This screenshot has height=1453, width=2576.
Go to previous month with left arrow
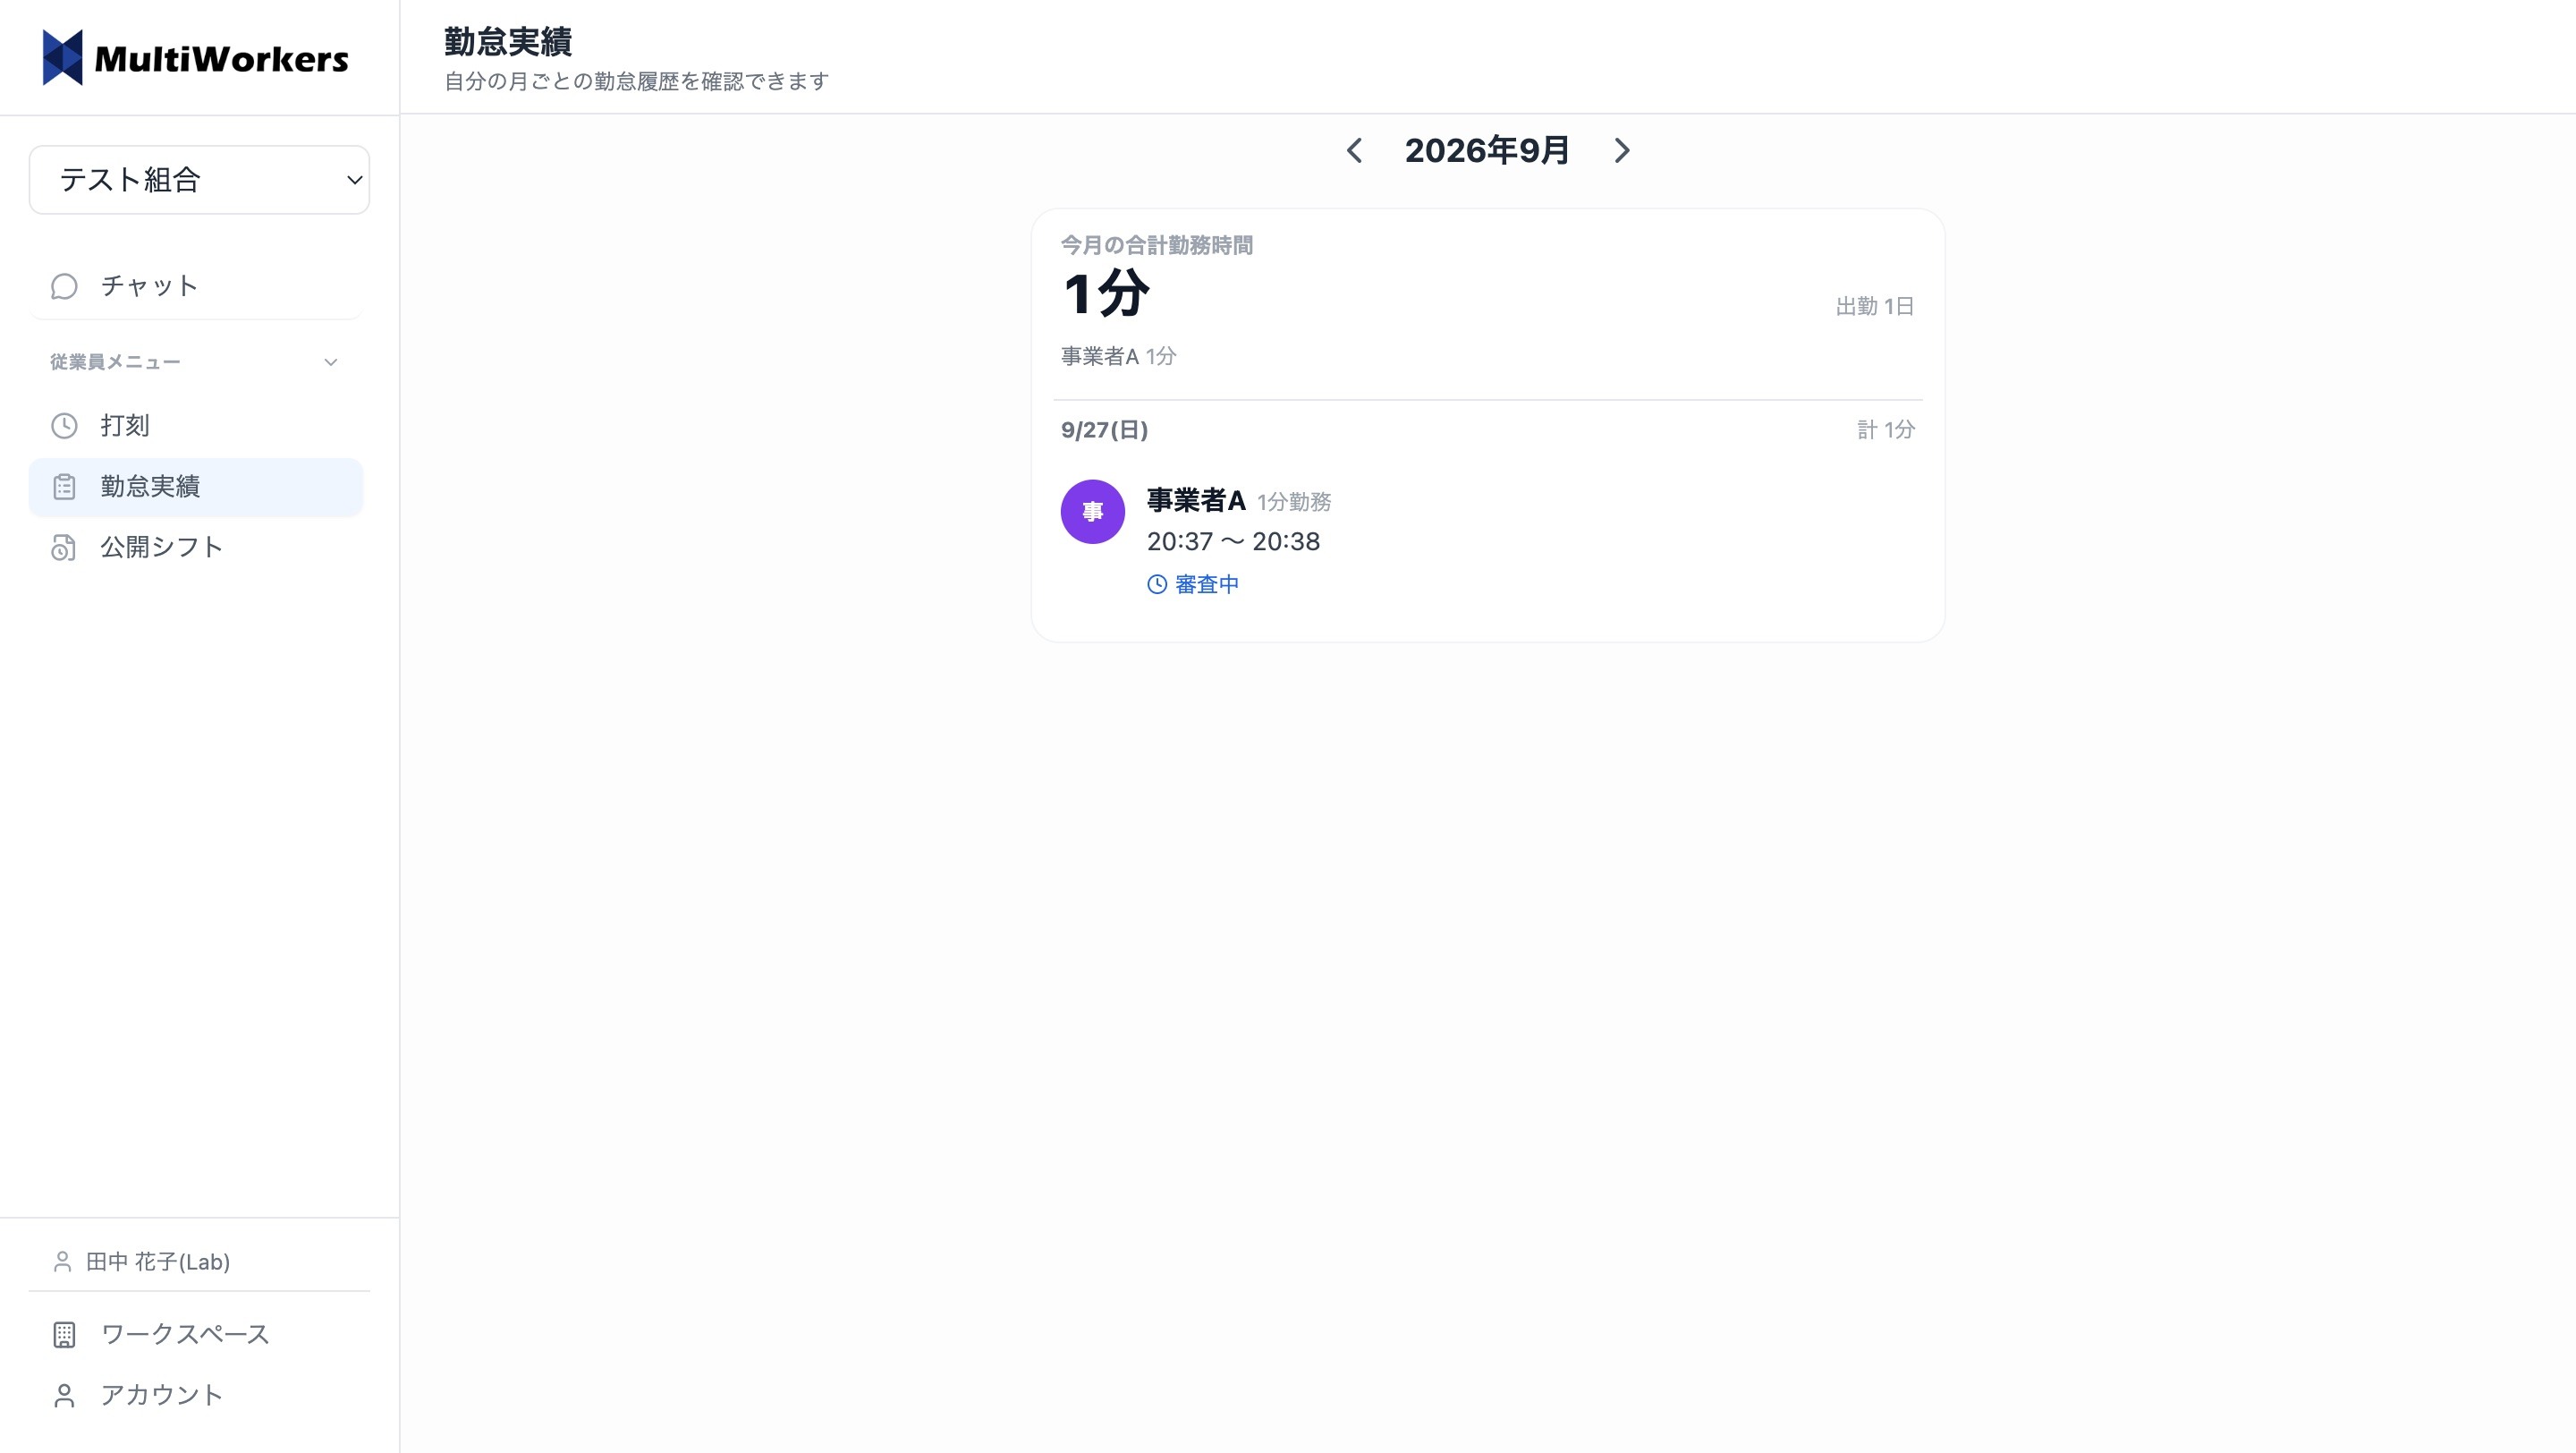tap(1354, 151)
